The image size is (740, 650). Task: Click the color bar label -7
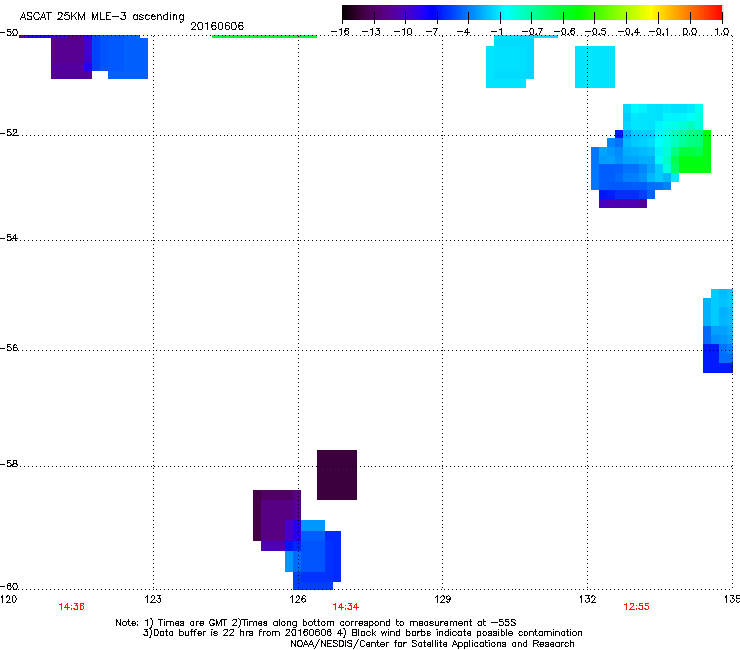(433, 32)
